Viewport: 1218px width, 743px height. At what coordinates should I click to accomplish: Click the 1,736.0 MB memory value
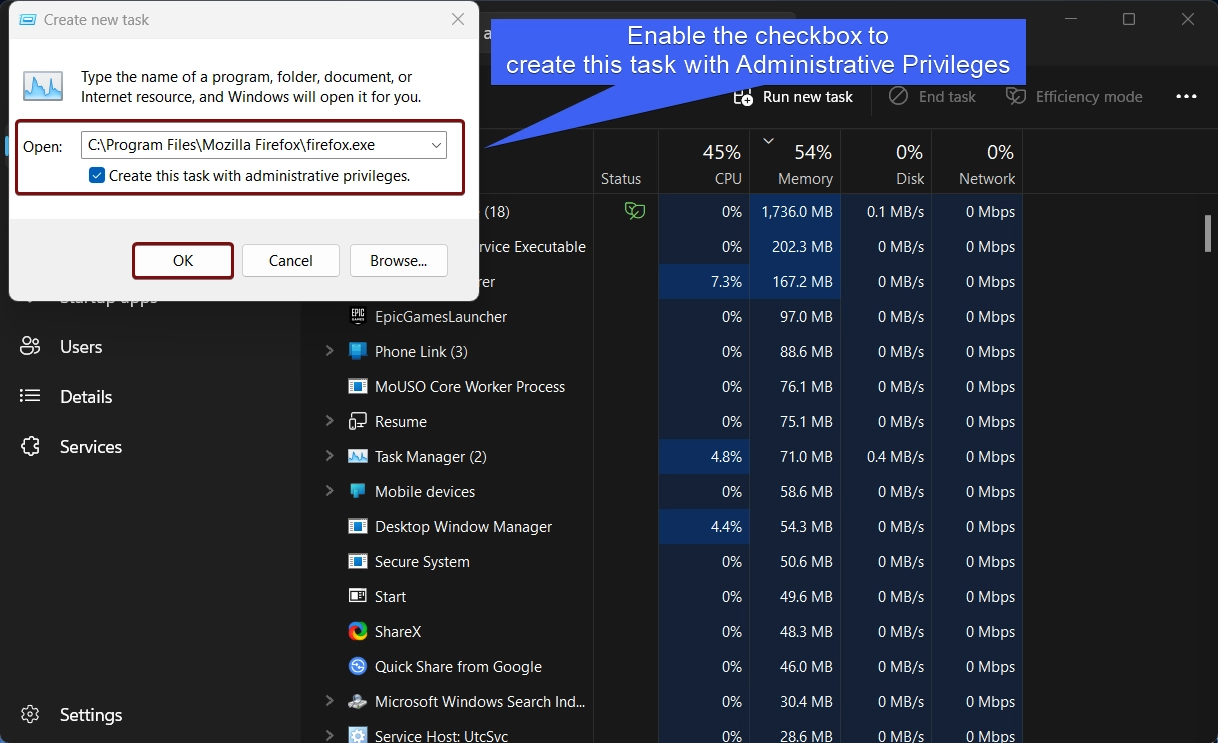[797, 212]
